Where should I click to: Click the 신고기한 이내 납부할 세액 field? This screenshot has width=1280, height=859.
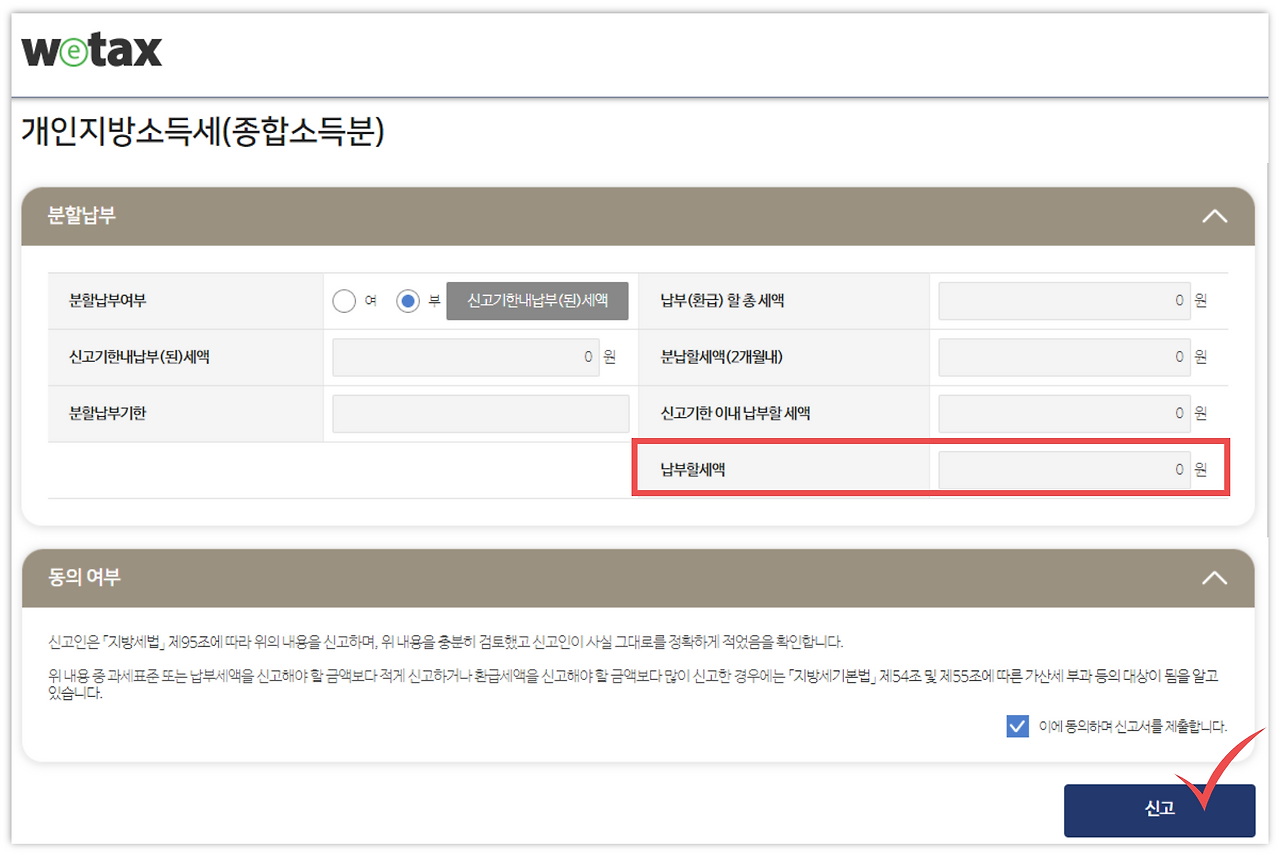(x=1063, y=412)
